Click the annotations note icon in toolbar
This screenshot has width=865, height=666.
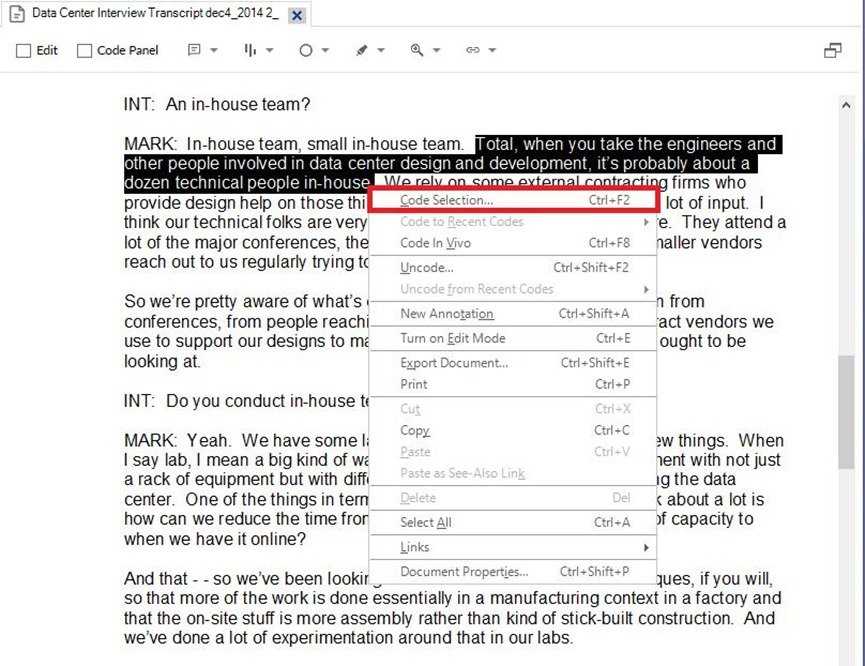point(194,50)
